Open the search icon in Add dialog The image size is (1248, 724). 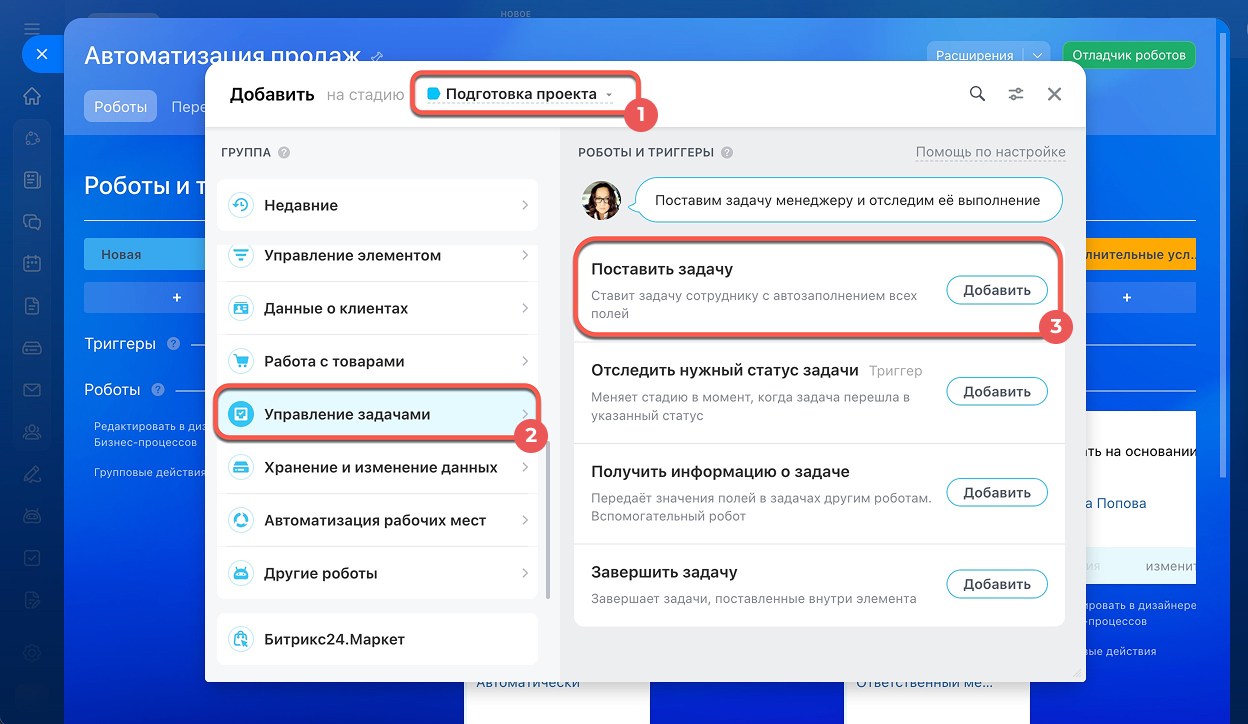coord(977,94)
